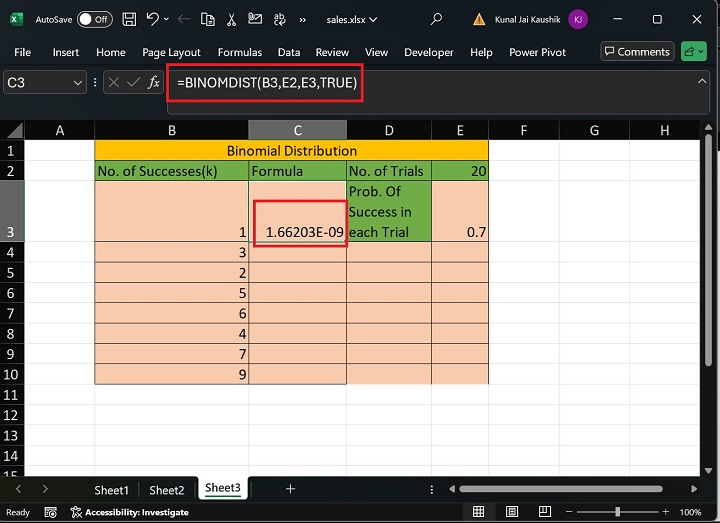This screenshot has width=720, height=523.
Task: Open the Review tab
Action: click(x=332, y=52)
